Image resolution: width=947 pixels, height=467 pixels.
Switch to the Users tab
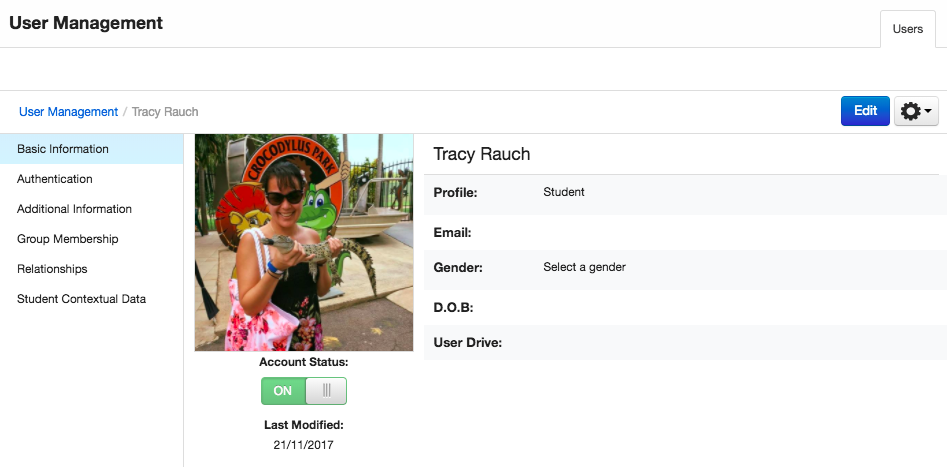(x=908, y=29)
